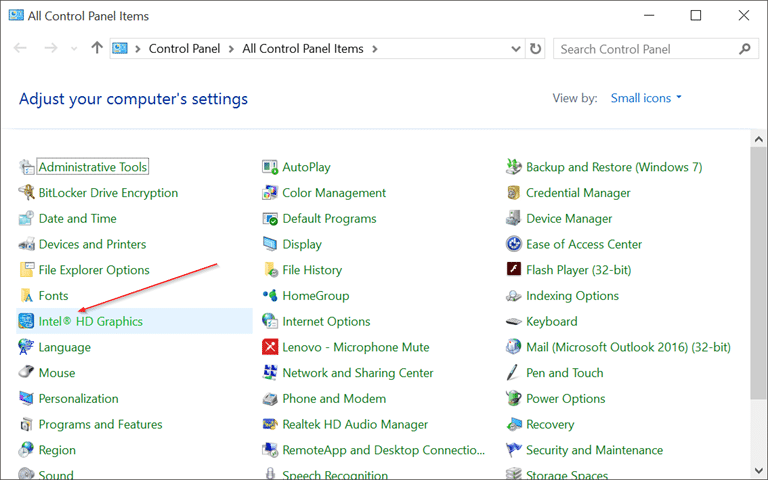Launch the Intel HD Graphics icon

26,321
